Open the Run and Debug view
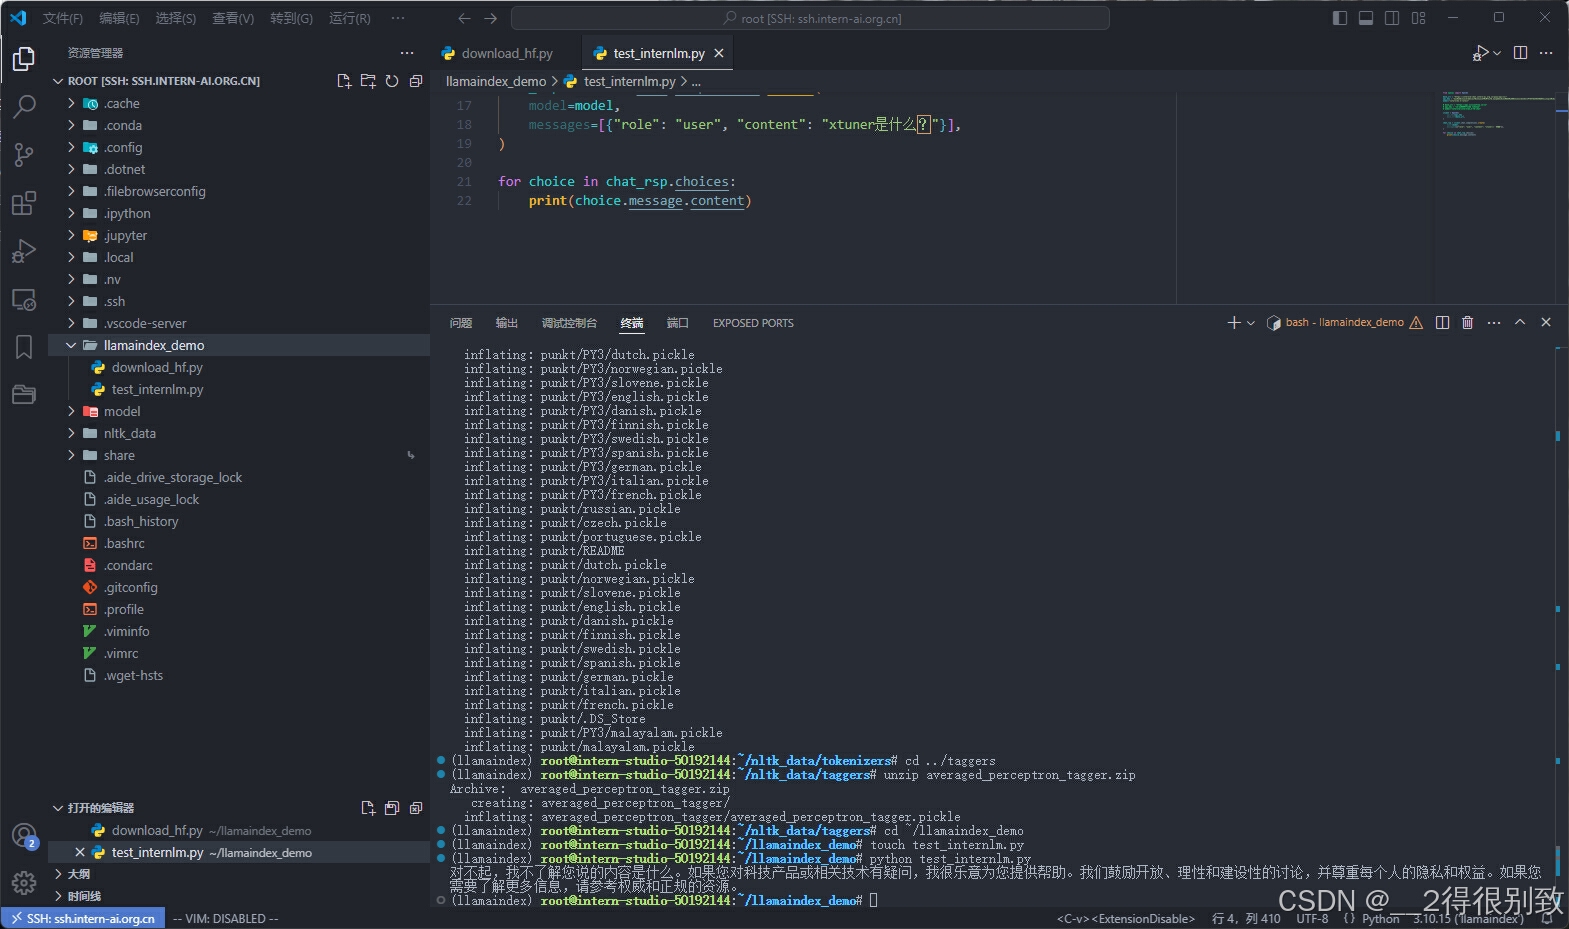 (x=24, y=251)
